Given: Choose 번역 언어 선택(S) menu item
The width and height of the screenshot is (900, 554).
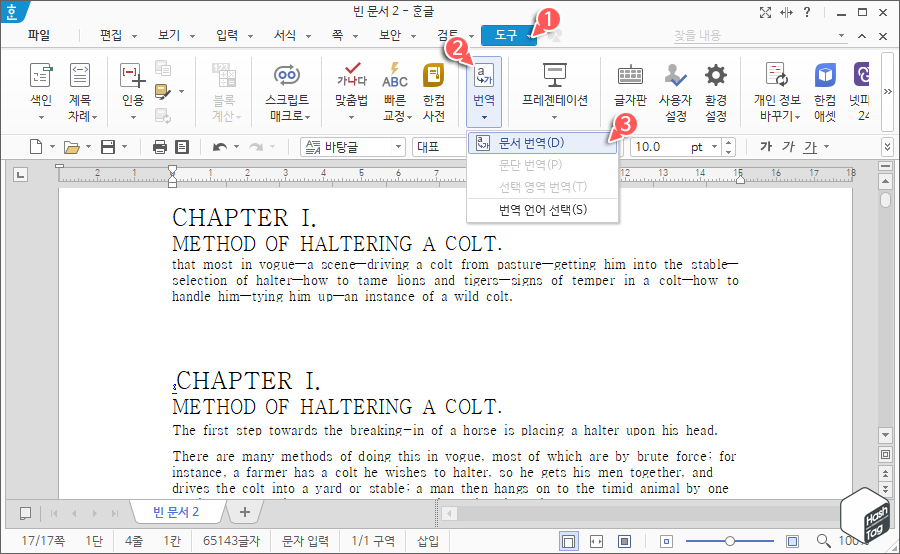Looking at the screenshot, I should click(x=542, y=210).
